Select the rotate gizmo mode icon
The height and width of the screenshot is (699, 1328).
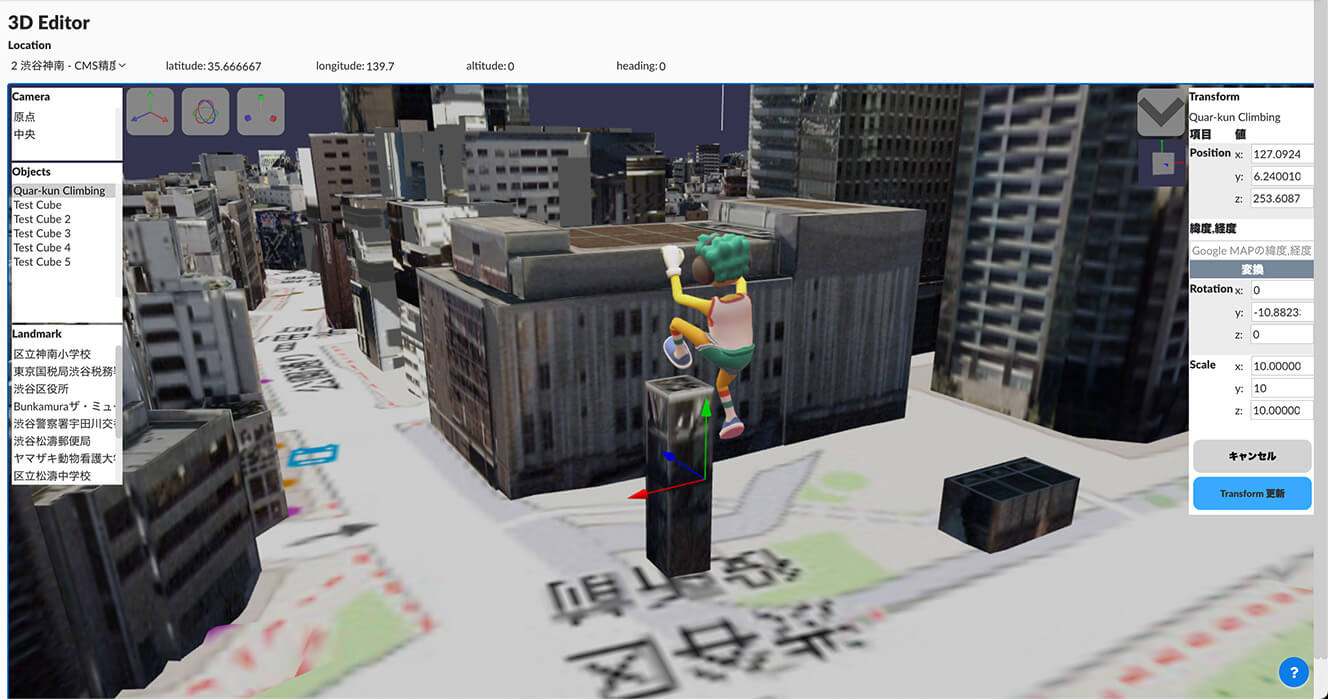(x=205, y=111)
